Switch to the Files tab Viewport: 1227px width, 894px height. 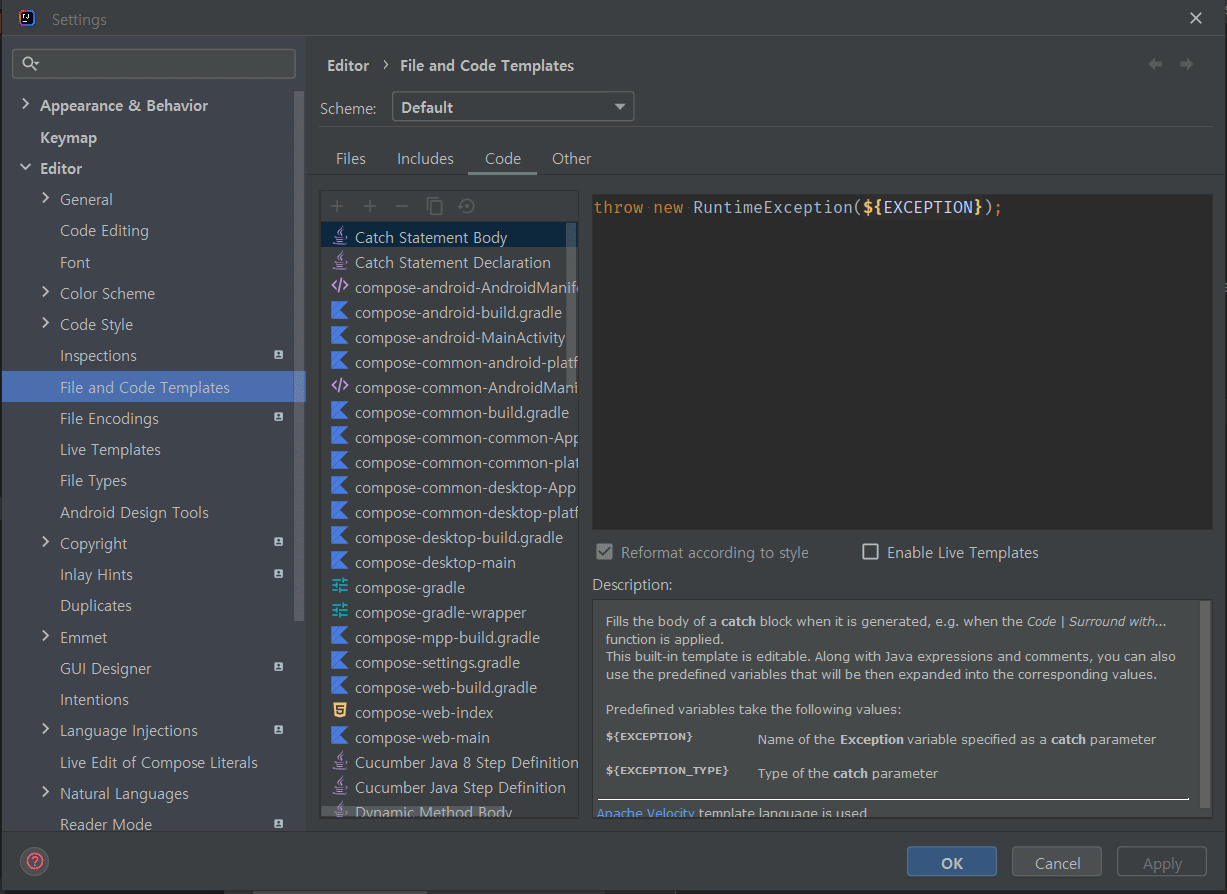(351, 158)
